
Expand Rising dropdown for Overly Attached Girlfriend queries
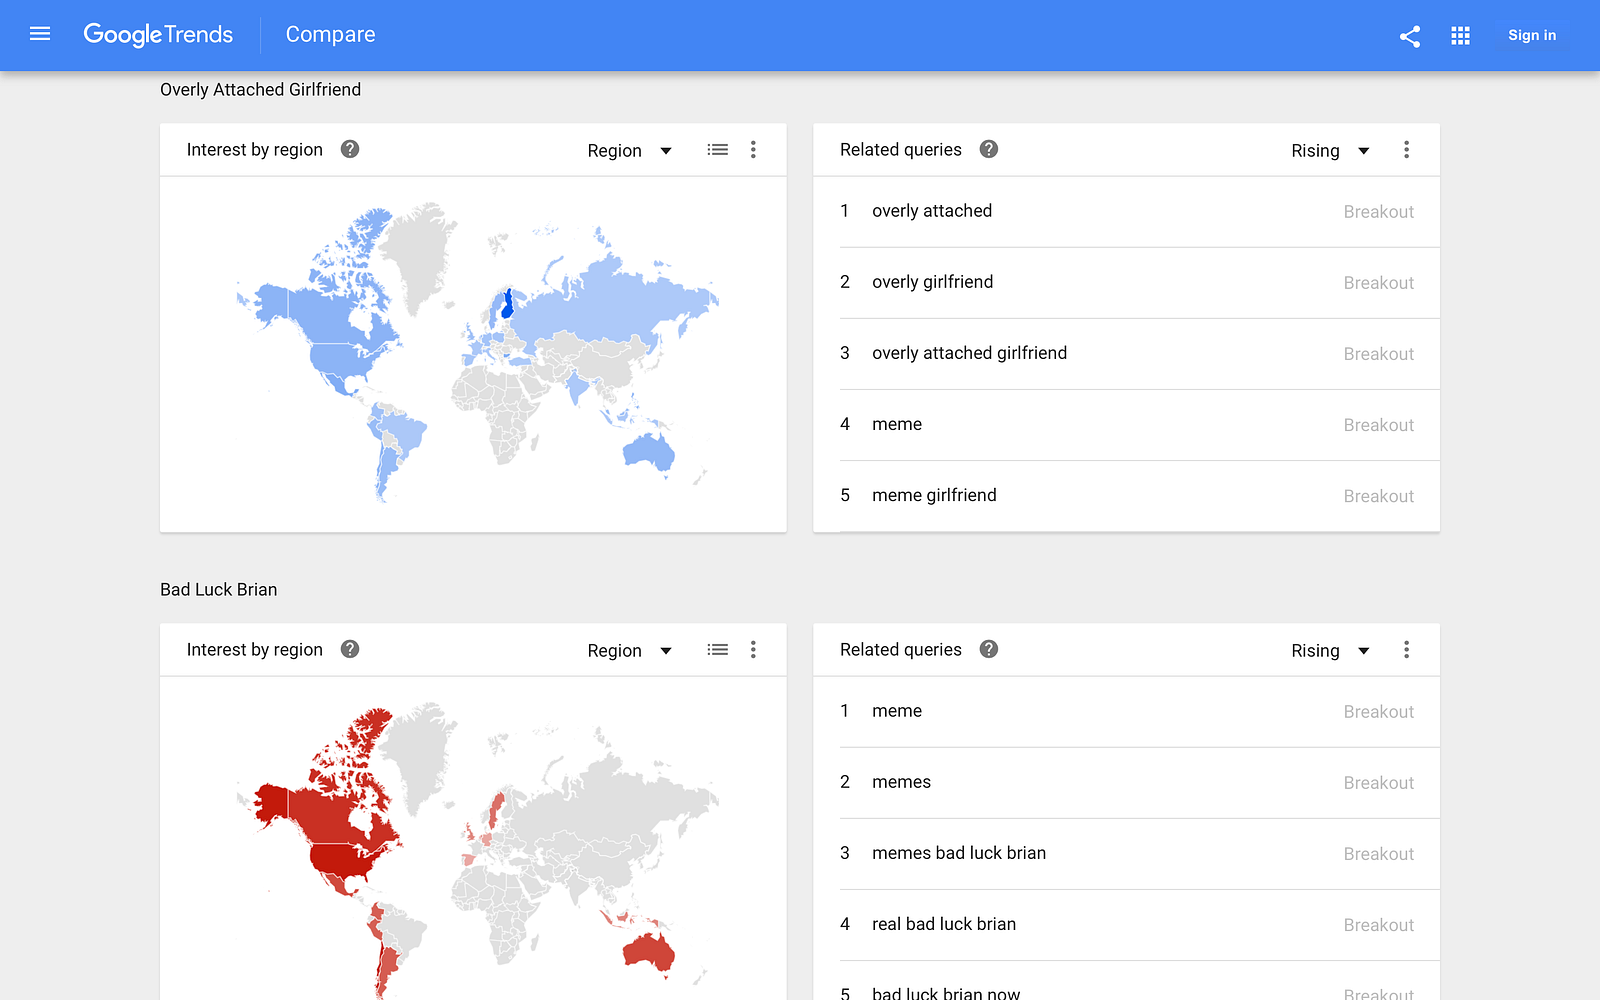coord(1330,151)
